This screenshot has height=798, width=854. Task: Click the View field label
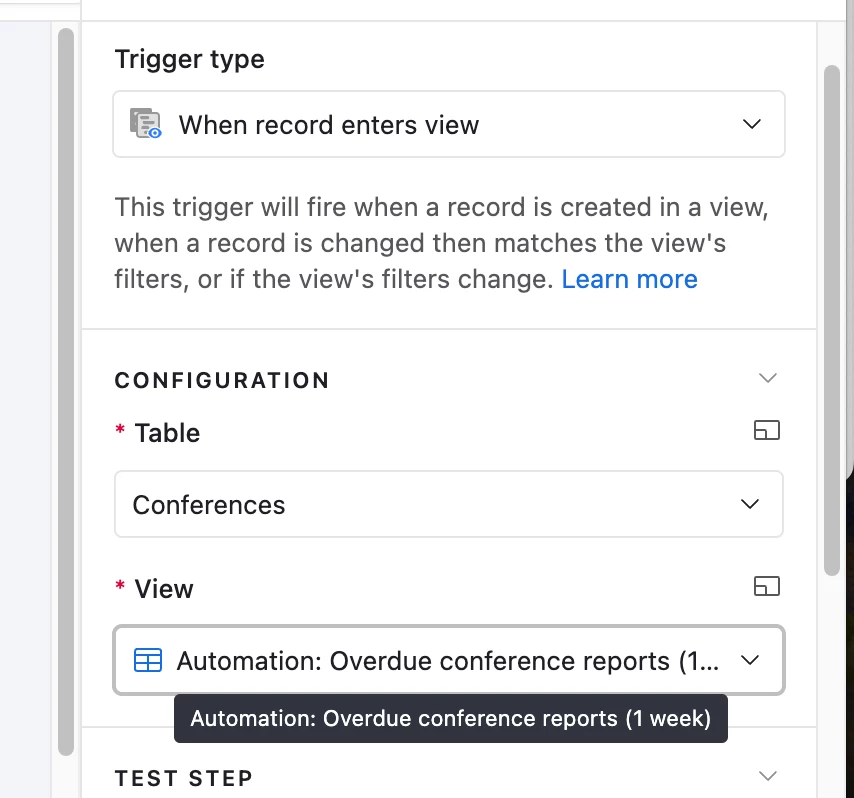click(x=163, y=589)
